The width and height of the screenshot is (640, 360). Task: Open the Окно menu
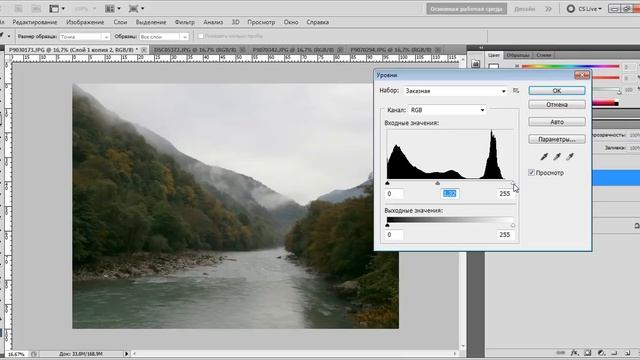click(291, 22)
